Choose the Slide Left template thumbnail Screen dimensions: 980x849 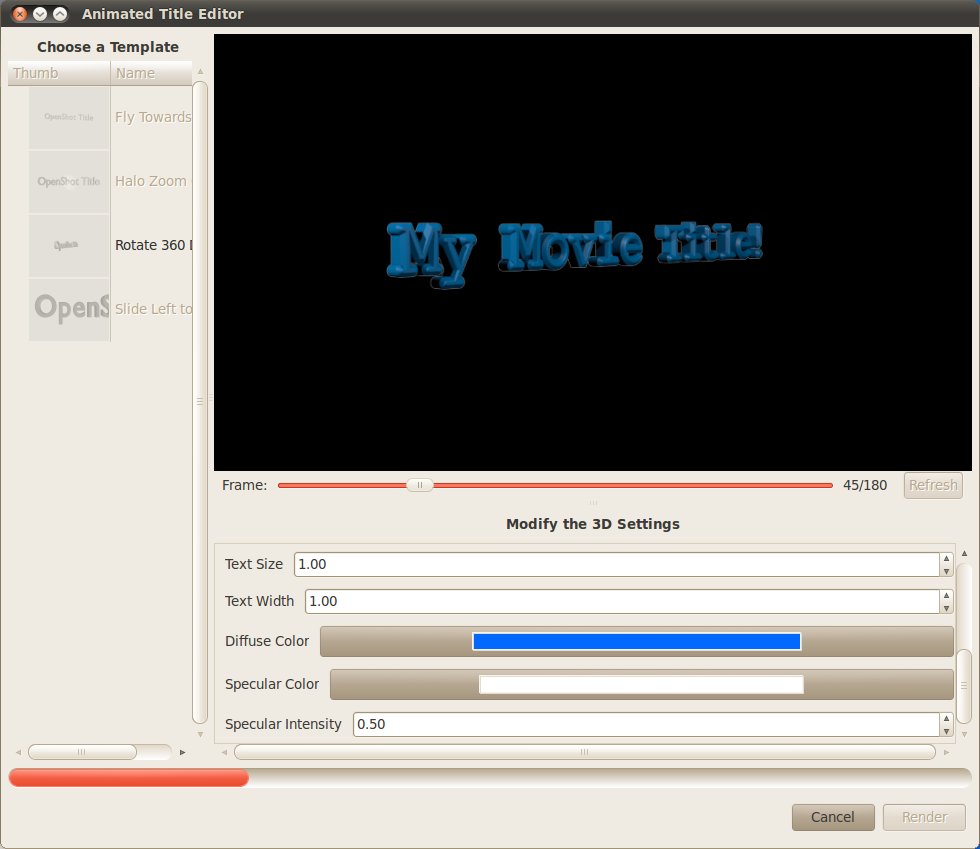click(x=69, y=309)
